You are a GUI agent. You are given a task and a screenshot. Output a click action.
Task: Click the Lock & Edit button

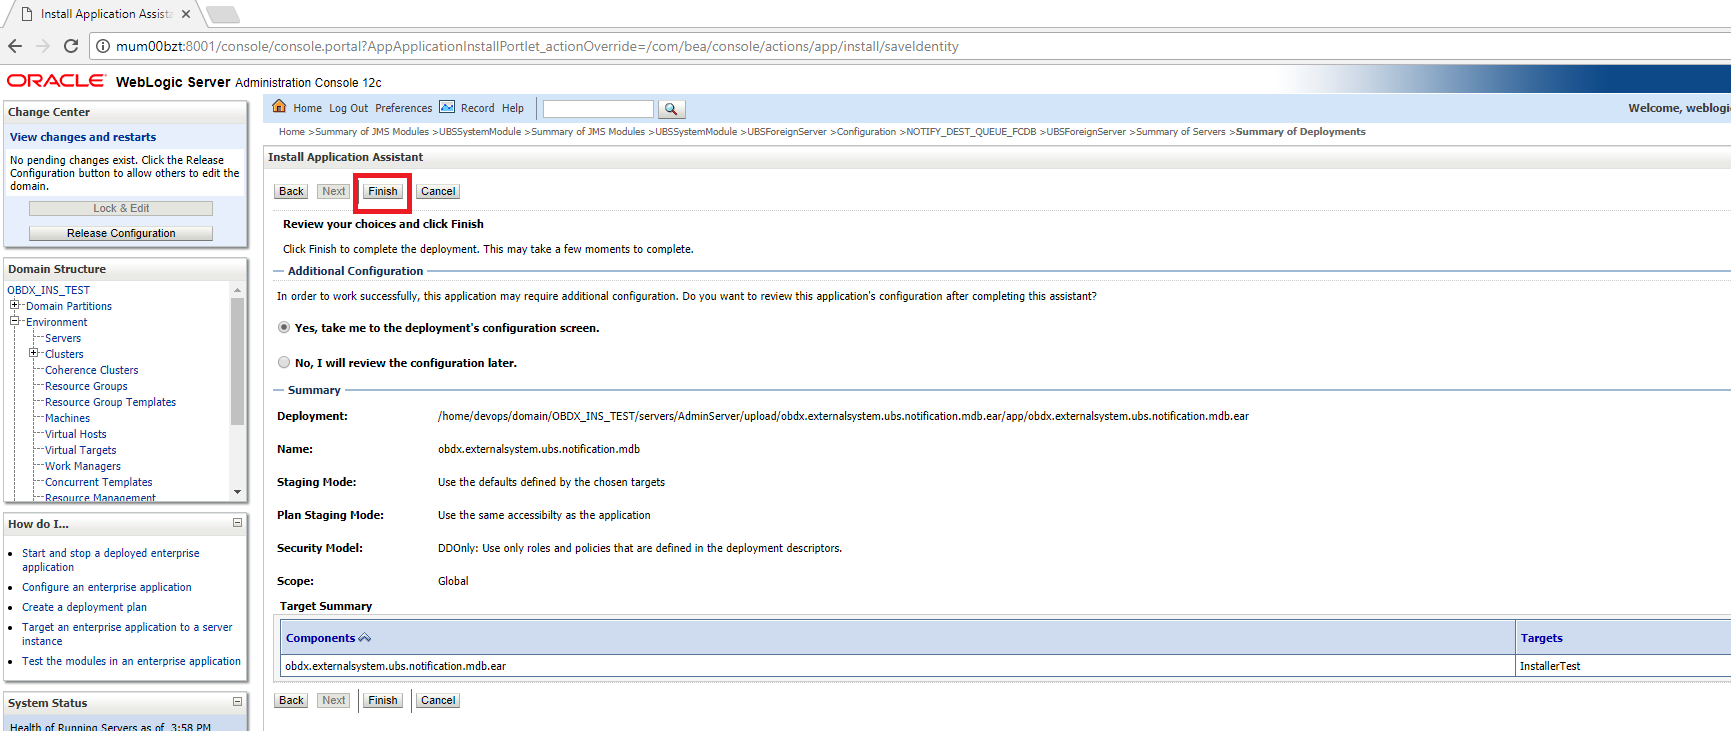121,208
